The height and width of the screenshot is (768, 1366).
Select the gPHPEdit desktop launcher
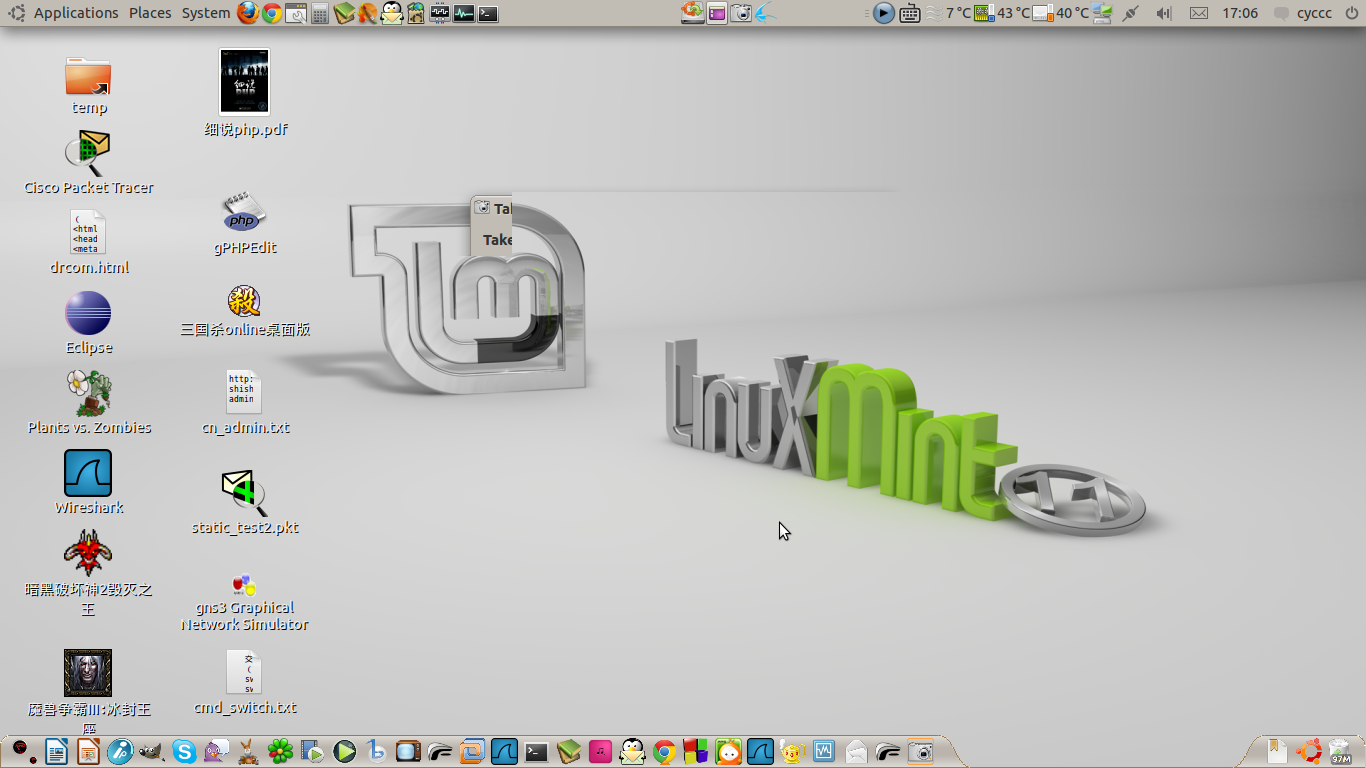point(245,222)
